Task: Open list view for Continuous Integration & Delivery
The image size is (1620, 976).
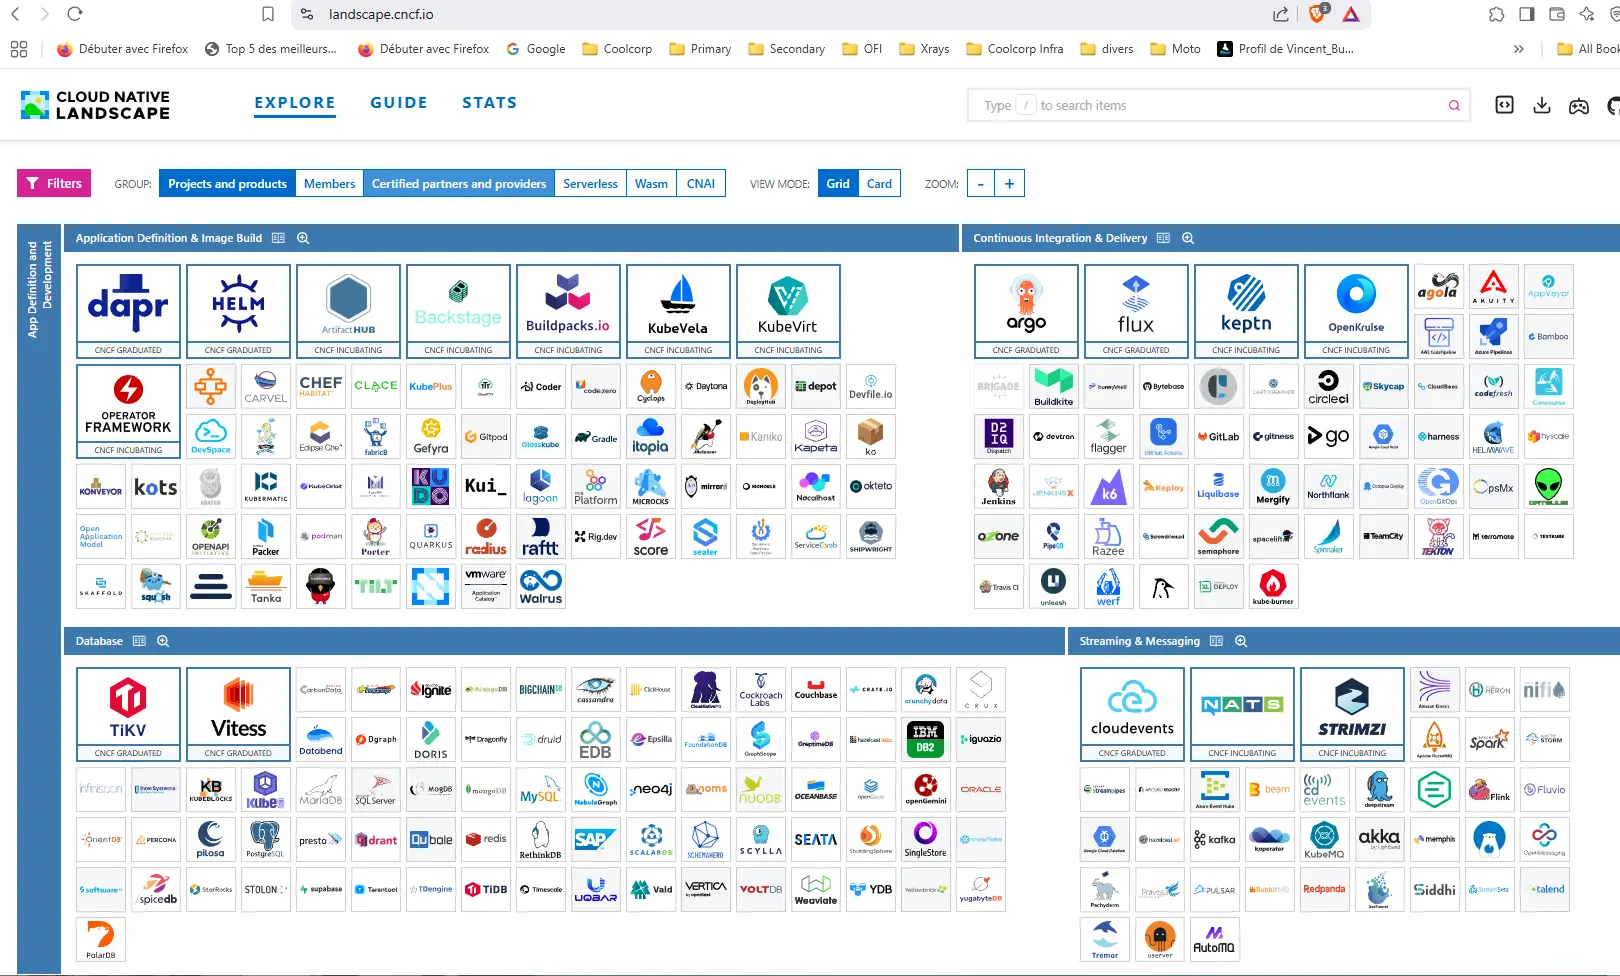Action: [1163, 238]
